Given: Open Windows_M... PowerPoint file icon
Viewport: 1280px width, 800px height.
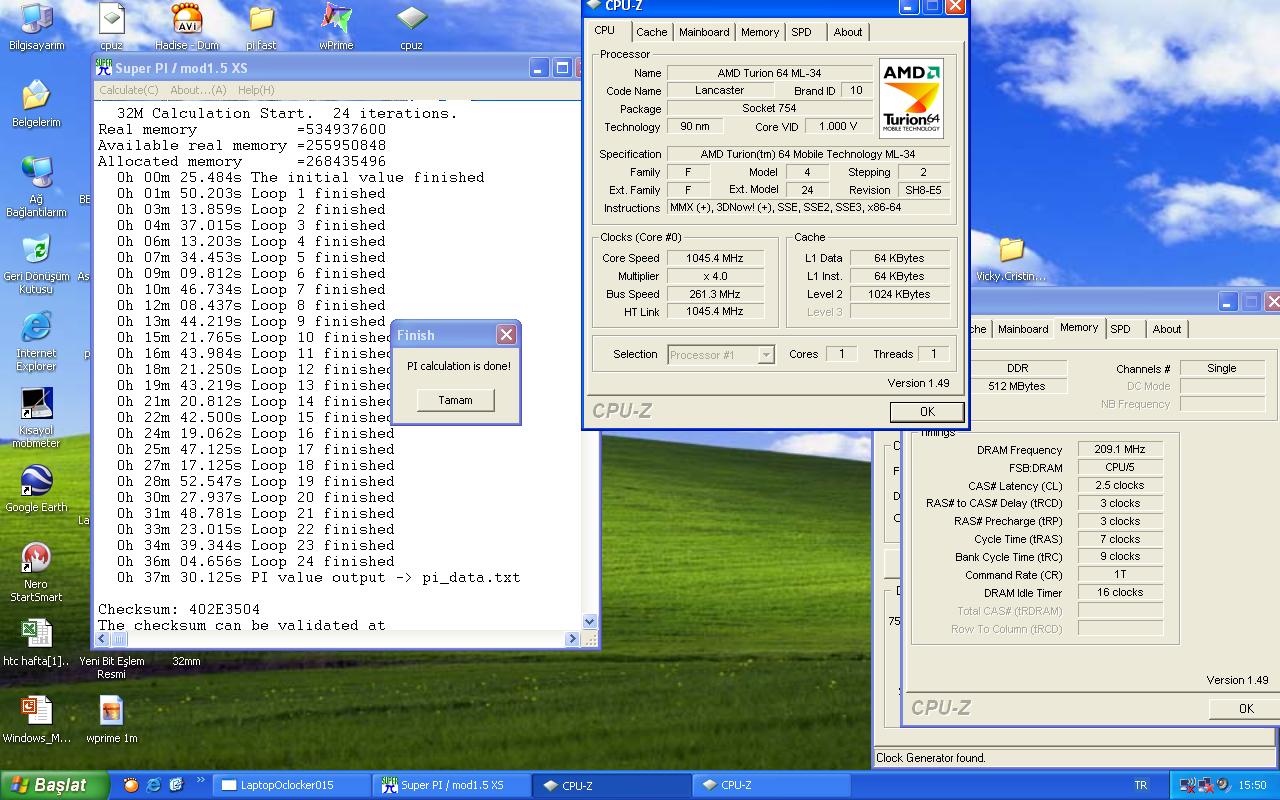Looking at the screenshot, I should [36, 711].
